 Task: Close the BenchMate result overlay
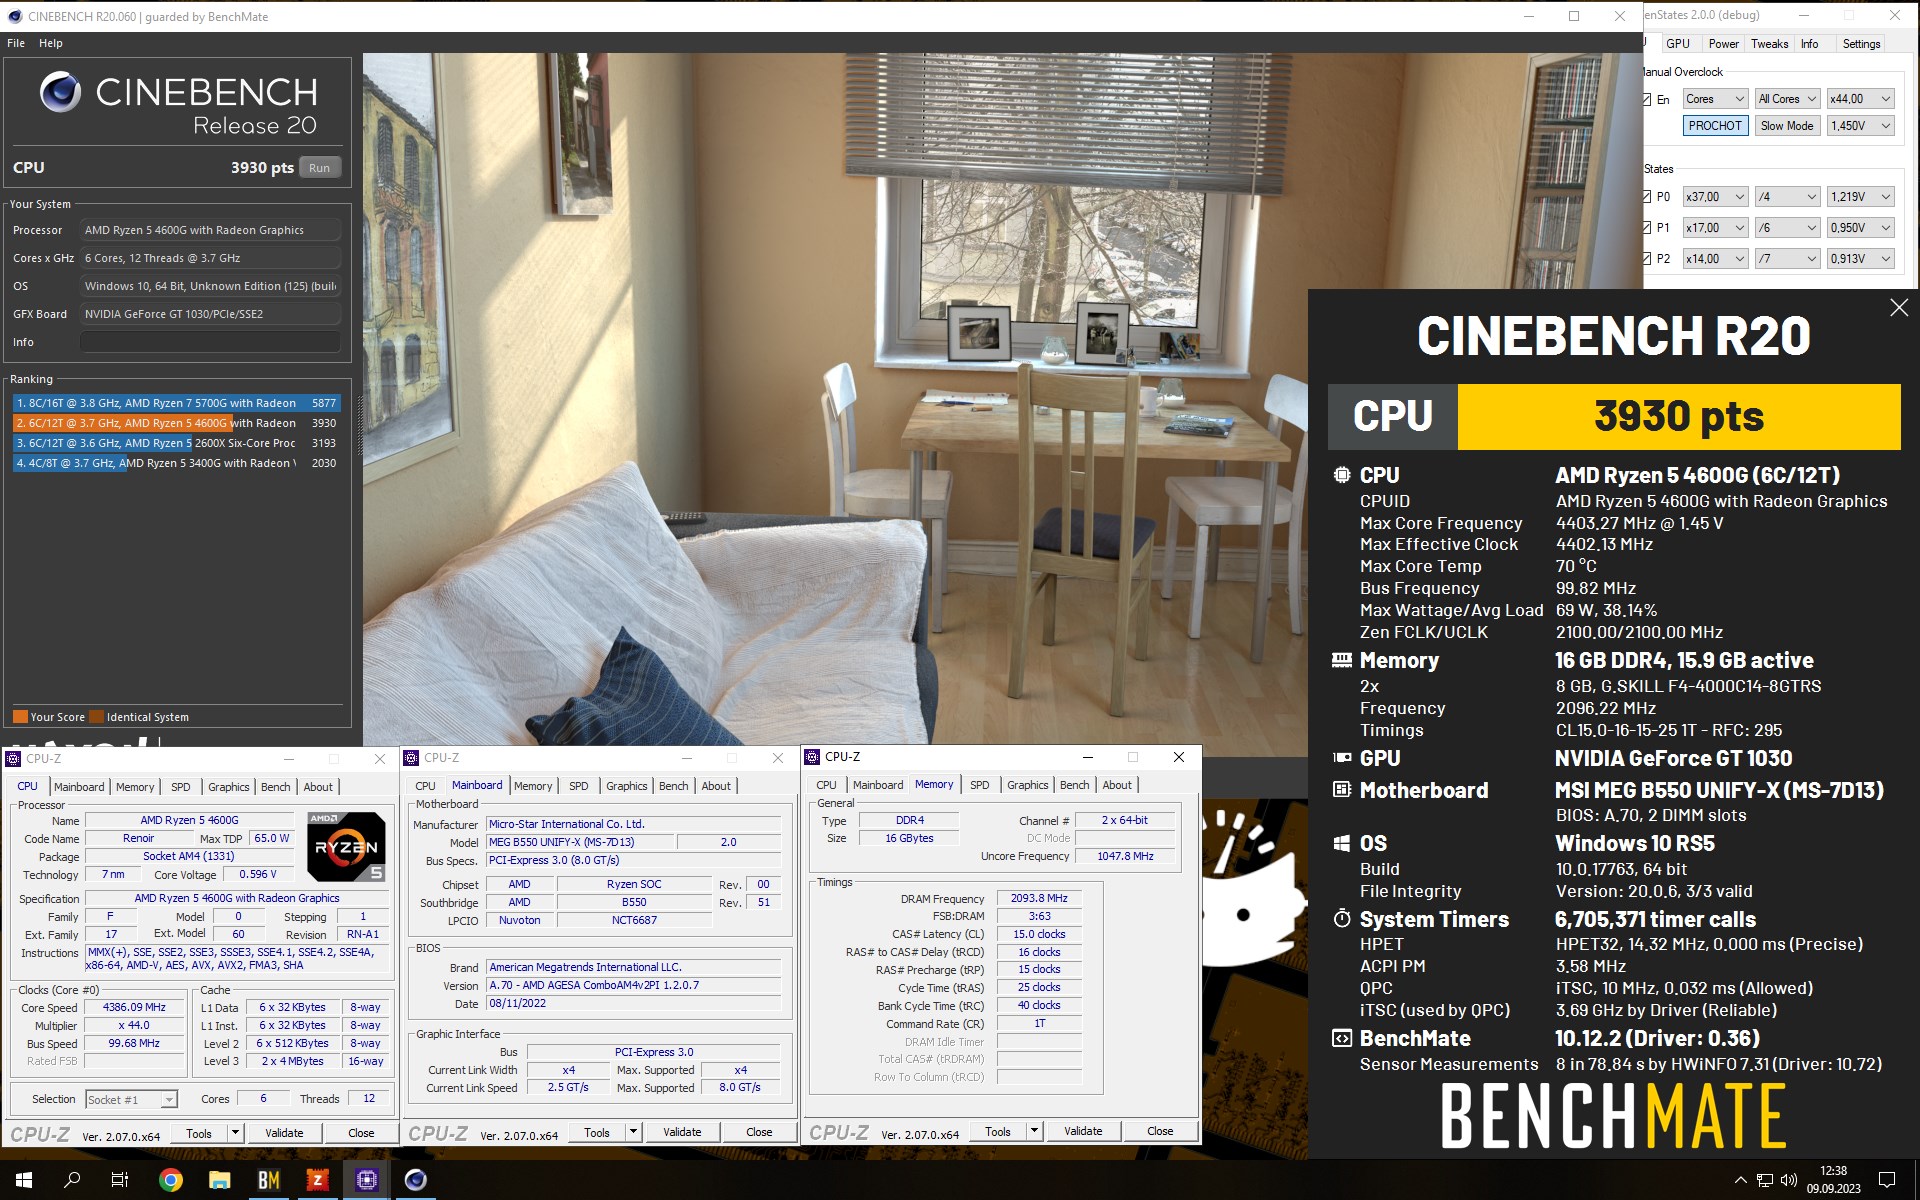point(1899,308)
